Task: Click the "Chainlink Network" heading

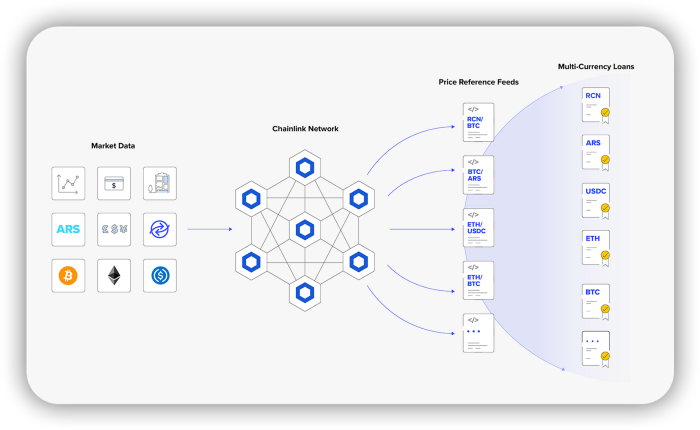Action: (x=305, y=129)
